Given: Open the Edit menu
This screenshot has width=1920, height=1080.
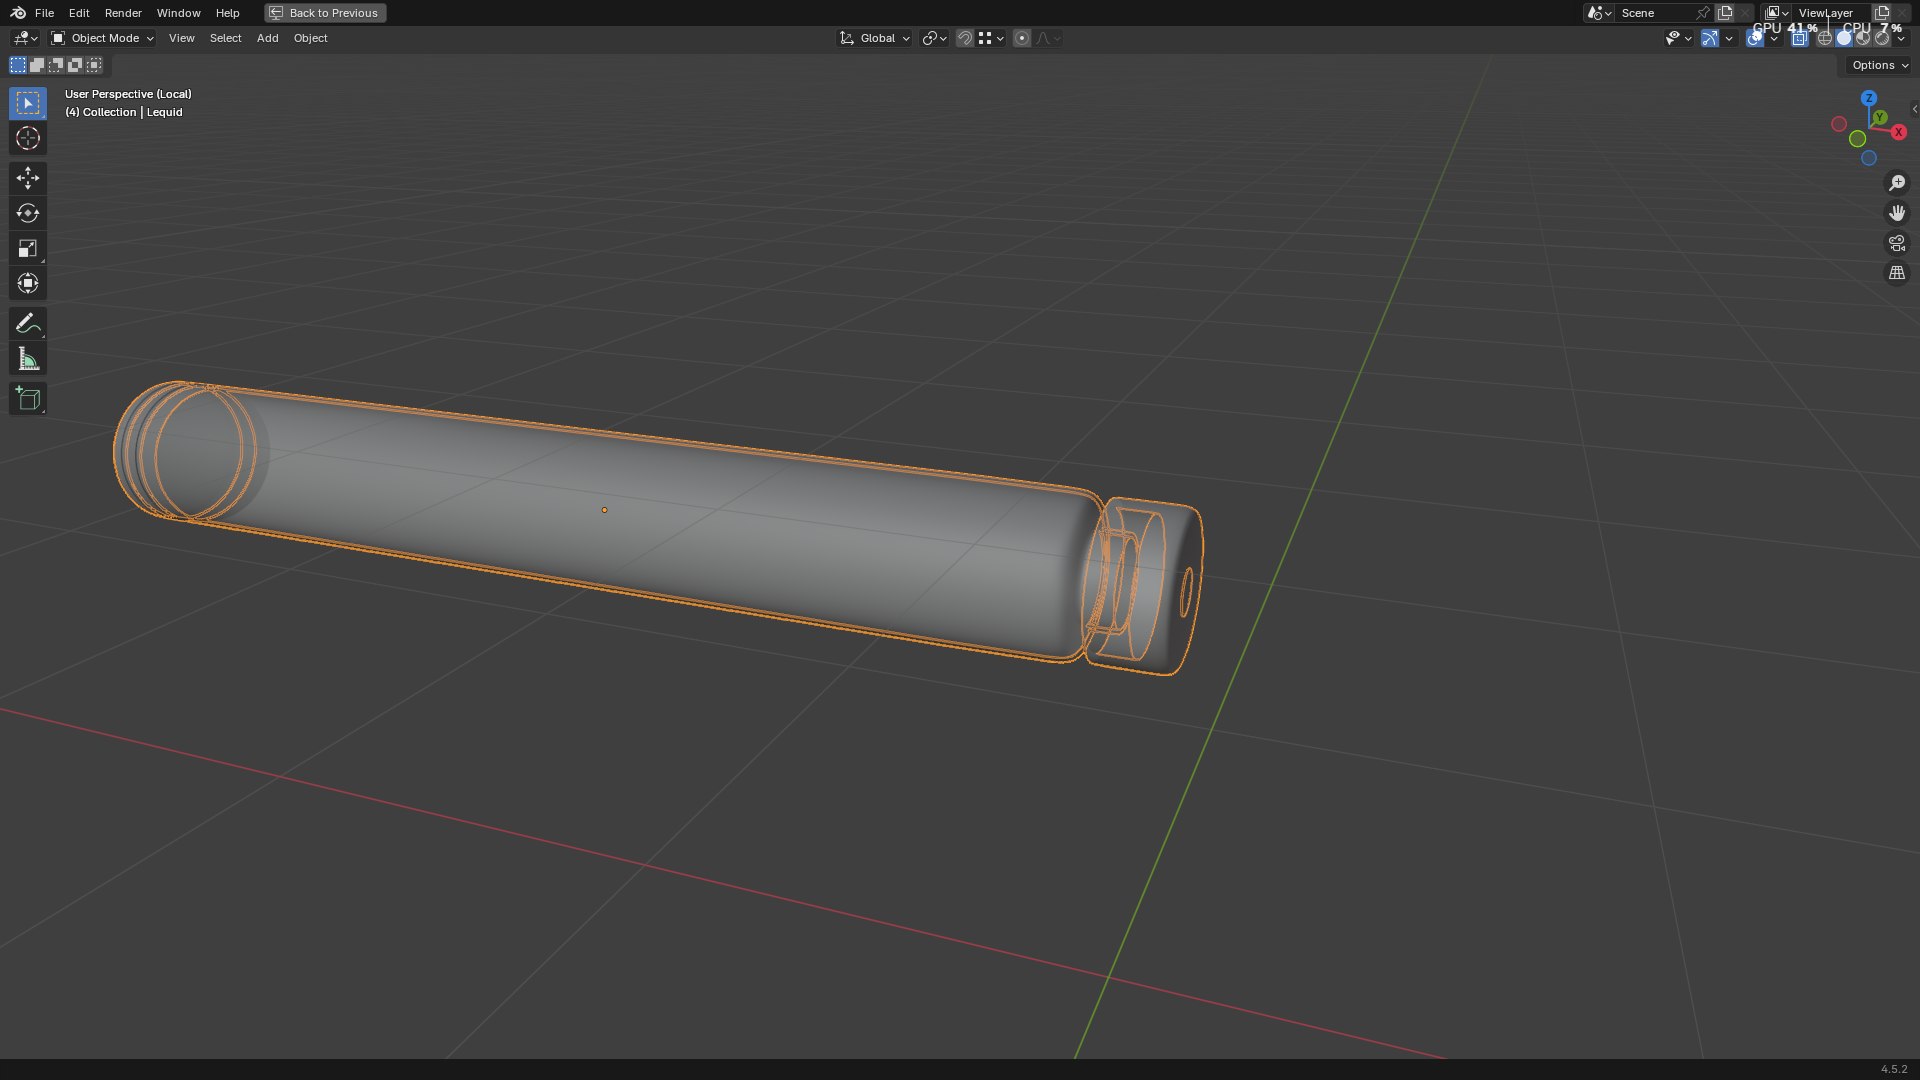Looking at the screenshot, I should 79,13.
